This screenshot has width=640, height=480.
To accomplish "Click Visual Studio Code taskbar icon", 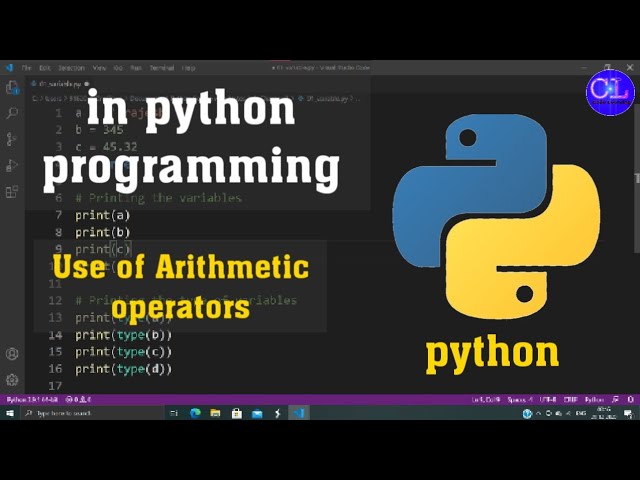I will point(299,413).
